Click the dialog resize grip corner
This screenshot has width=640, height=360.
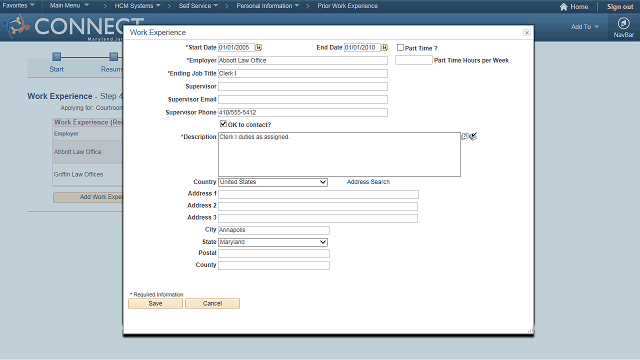tap(530, 331)
